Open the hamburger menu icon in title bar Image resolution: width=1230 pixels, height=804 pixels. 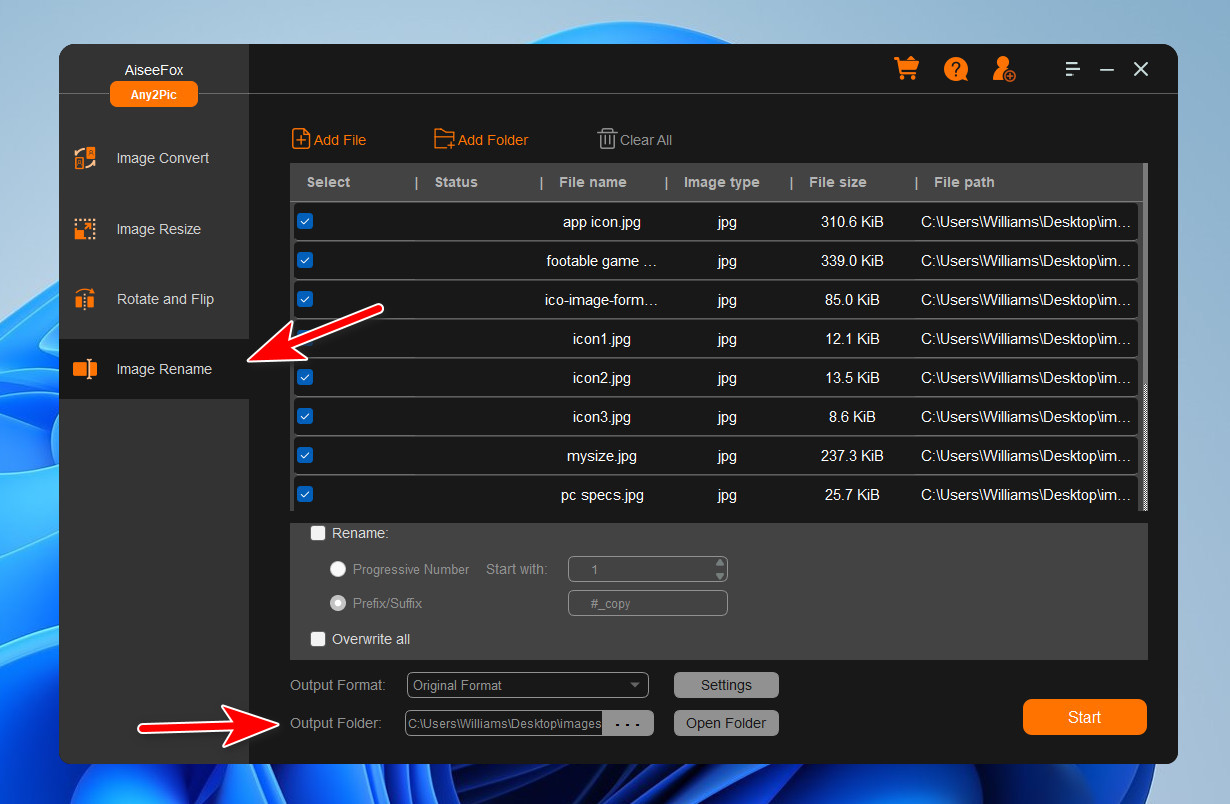click(x=1072, y=69)
